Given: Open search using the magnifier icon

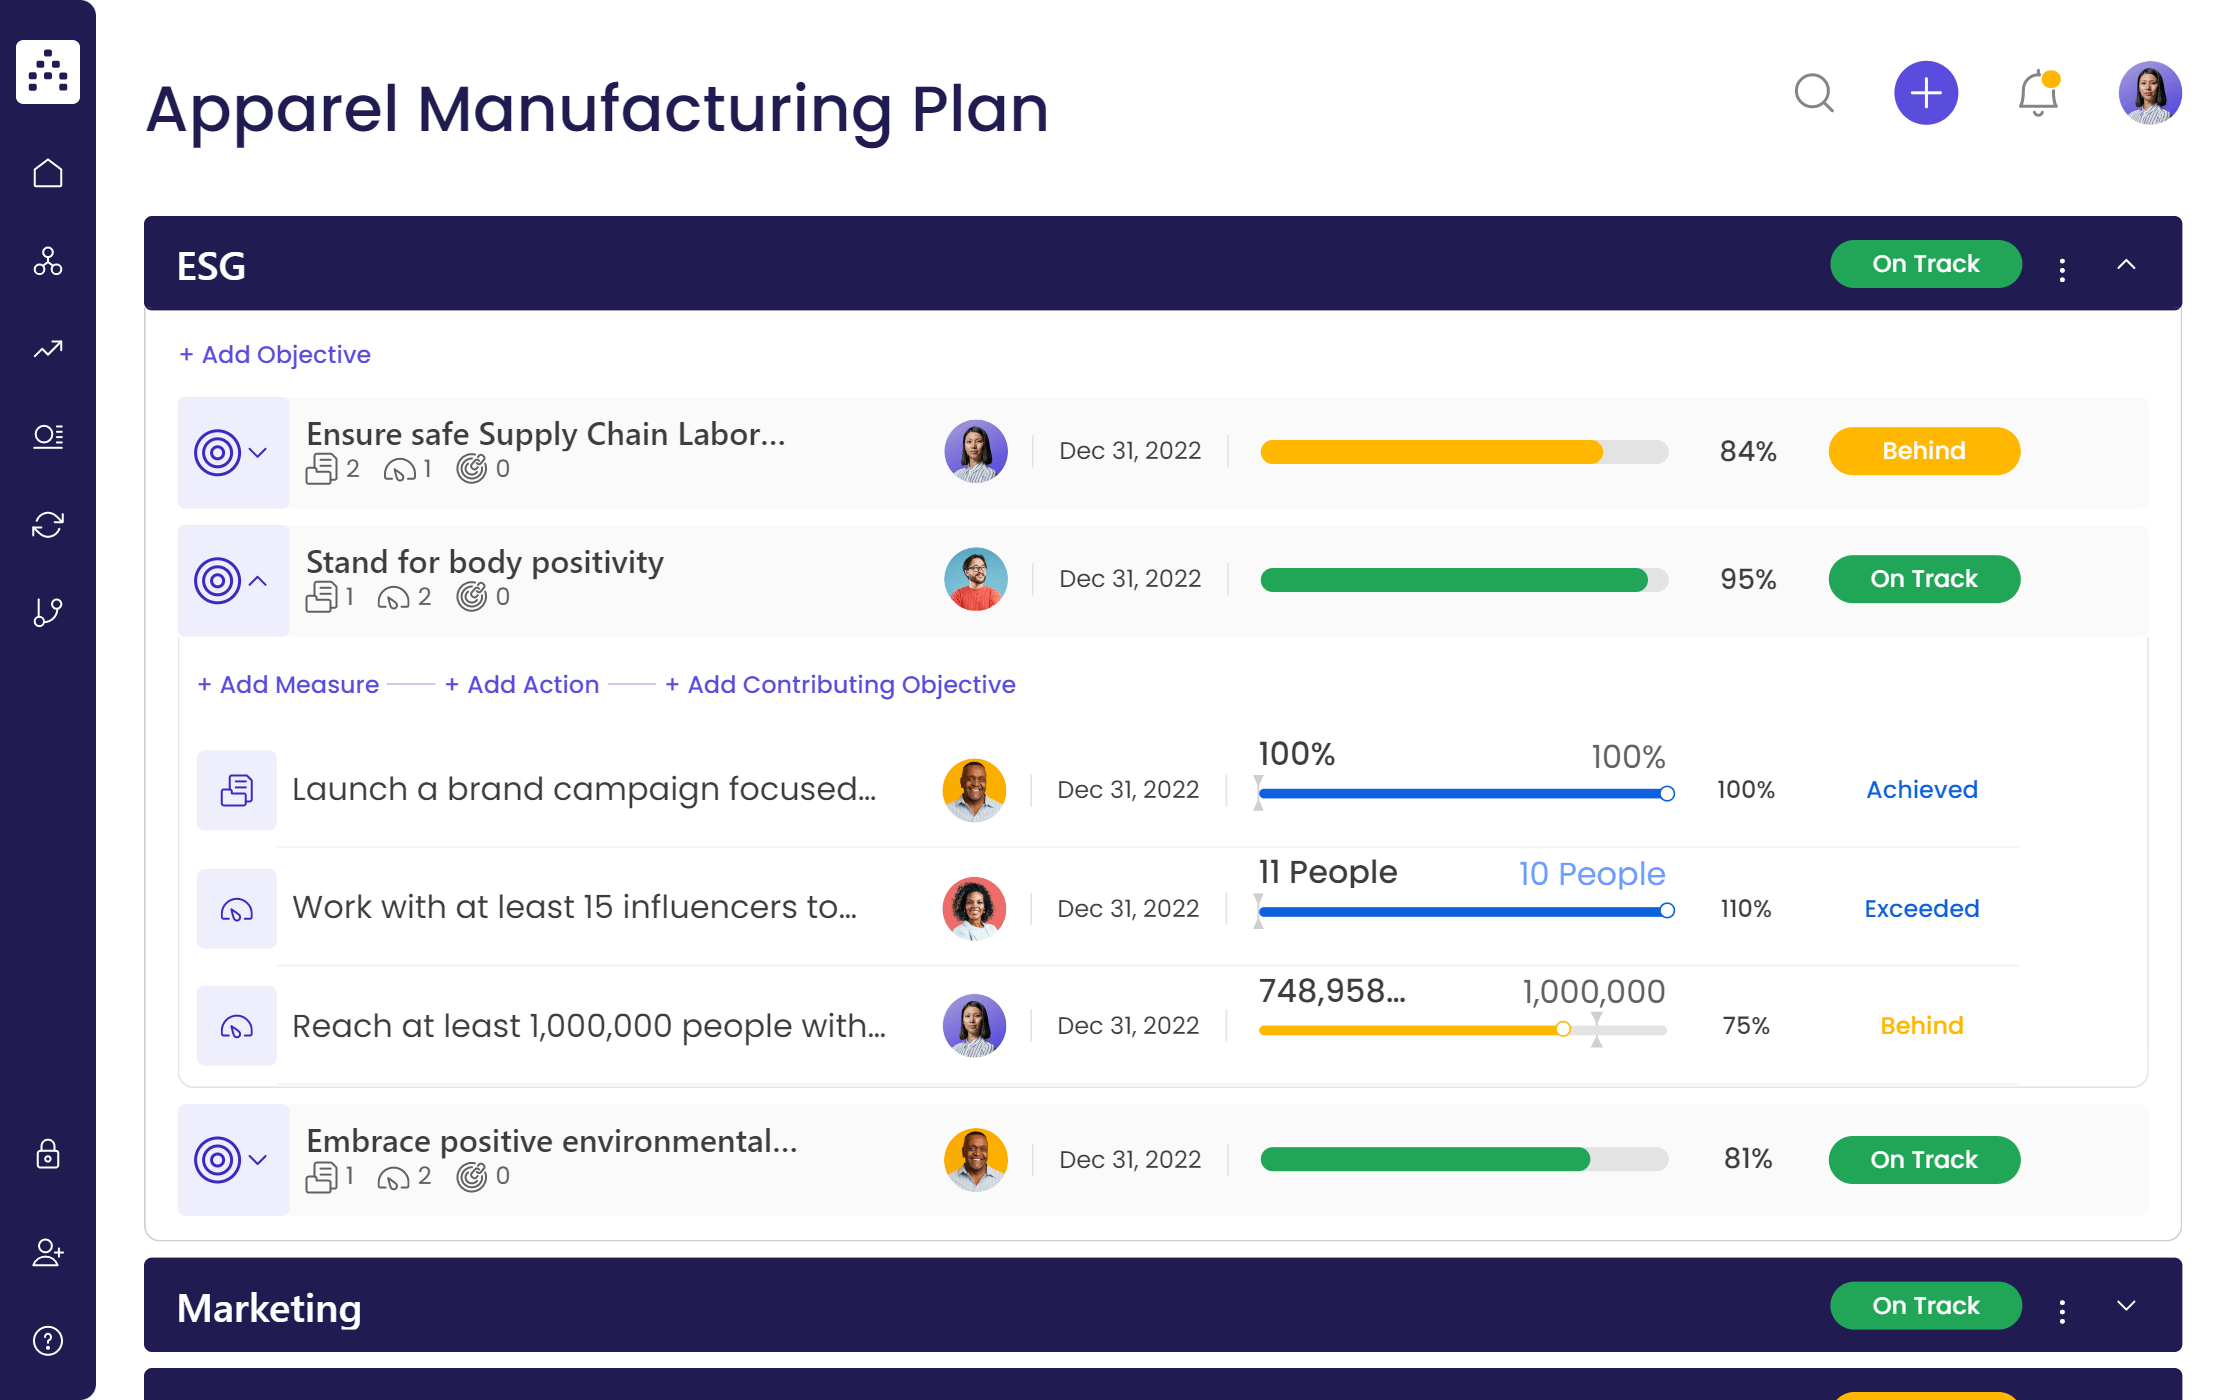Looking at the screenshot, I should point(1815,93).
